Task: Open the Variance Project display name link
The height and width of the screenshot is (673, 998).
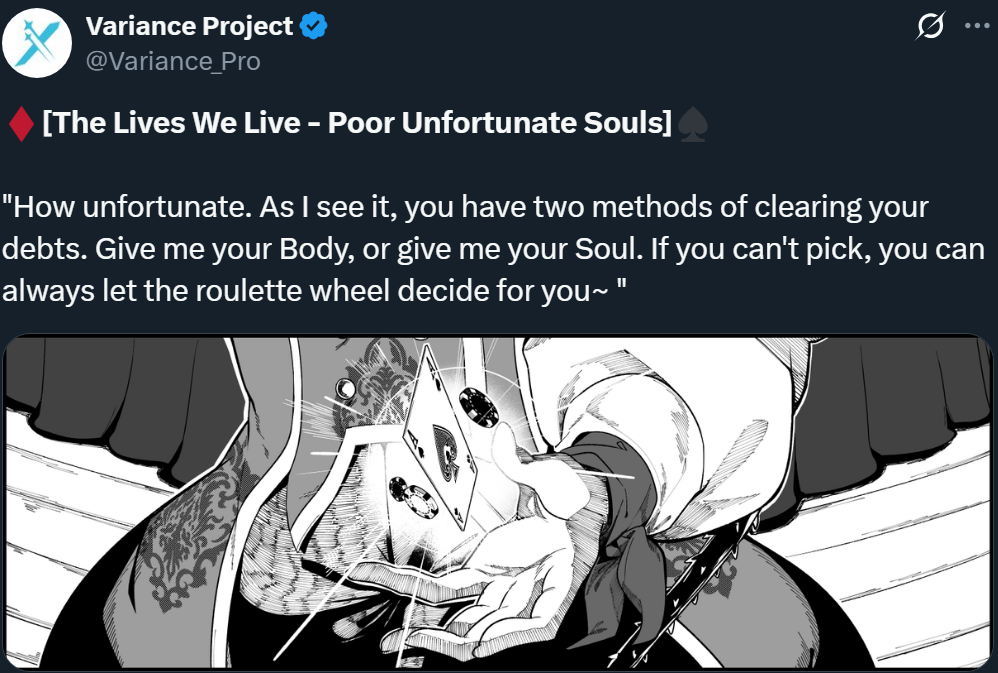Action: 190,27
